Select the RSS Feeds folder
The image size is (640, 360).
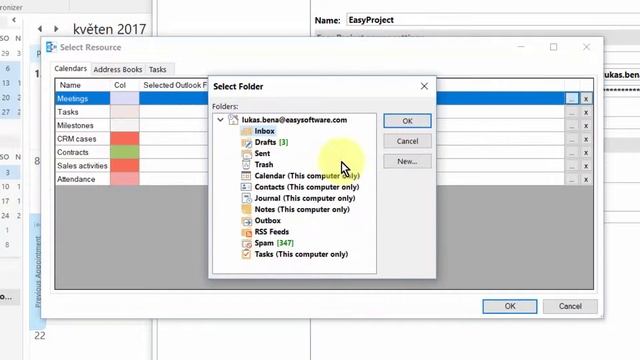[x=271, y=232]
